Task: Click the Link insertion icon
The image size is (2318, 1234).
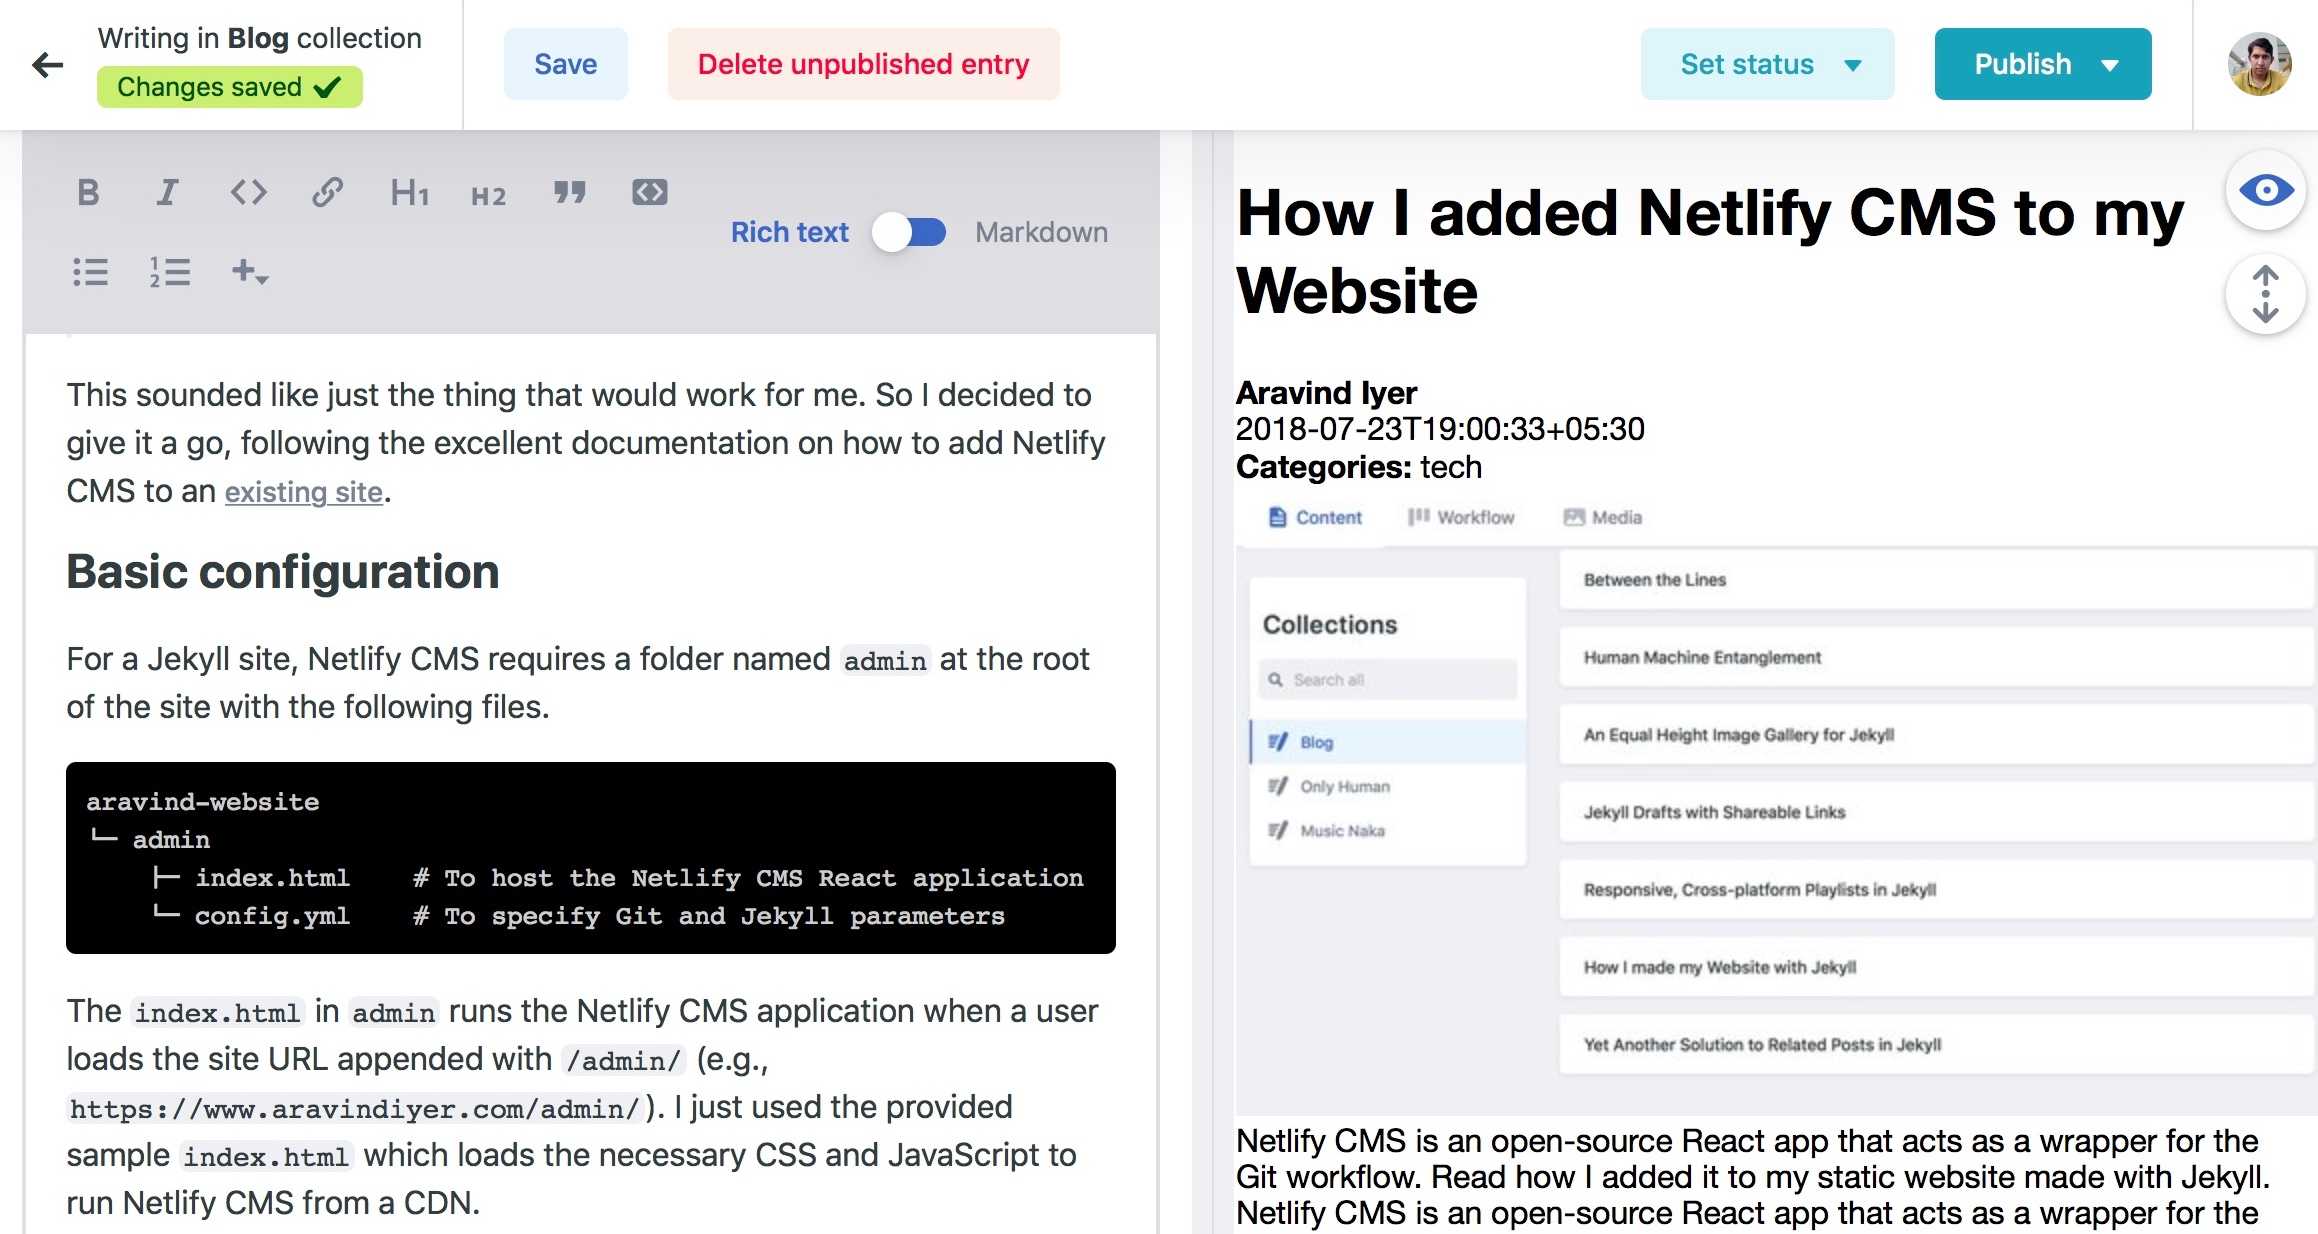Action: (328, 190)
